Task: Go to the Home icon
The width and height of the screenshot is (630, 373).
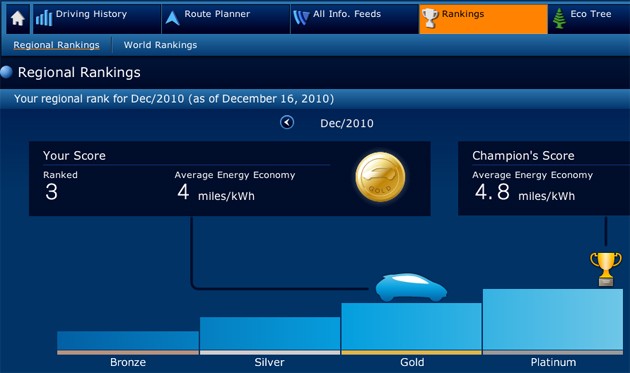Action: click(x=18, y=18)
